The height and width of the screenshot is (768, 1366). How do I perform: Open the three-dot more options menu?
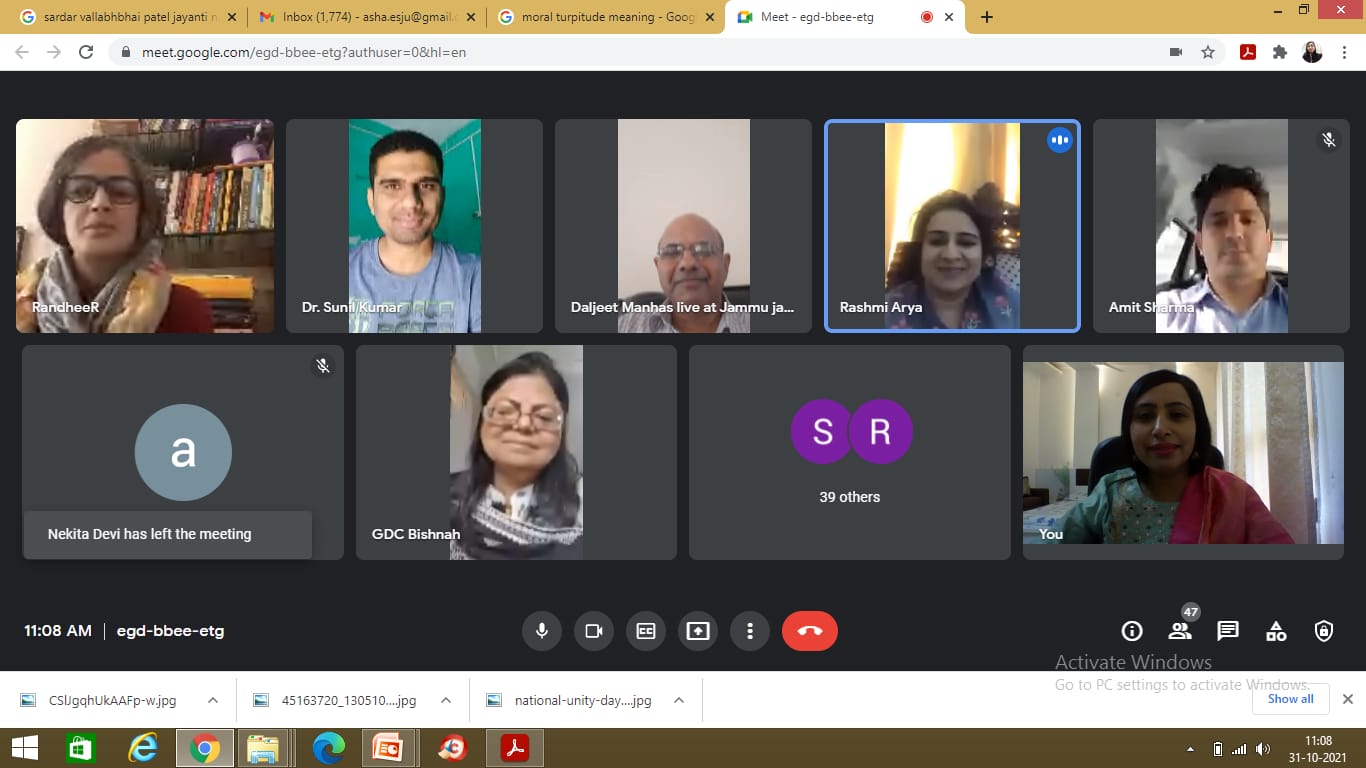tap(750, 631)
